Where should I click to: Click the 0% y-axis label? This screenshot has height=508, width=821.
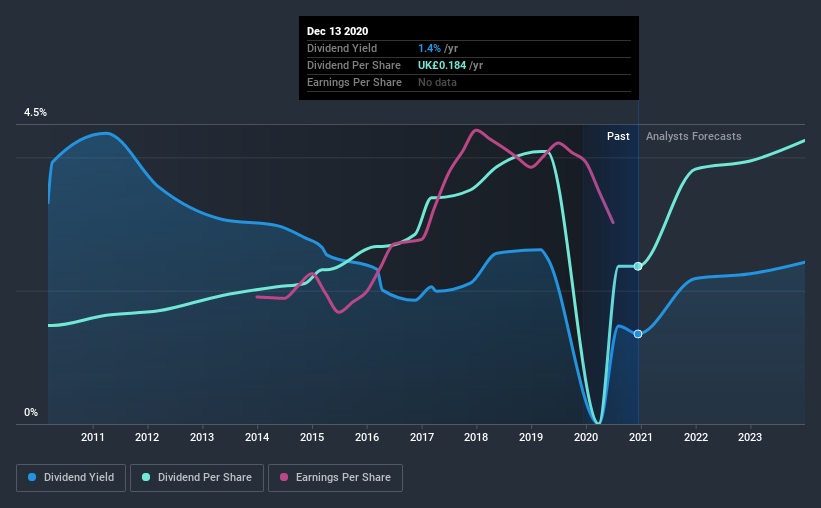[x=31, y=413]
